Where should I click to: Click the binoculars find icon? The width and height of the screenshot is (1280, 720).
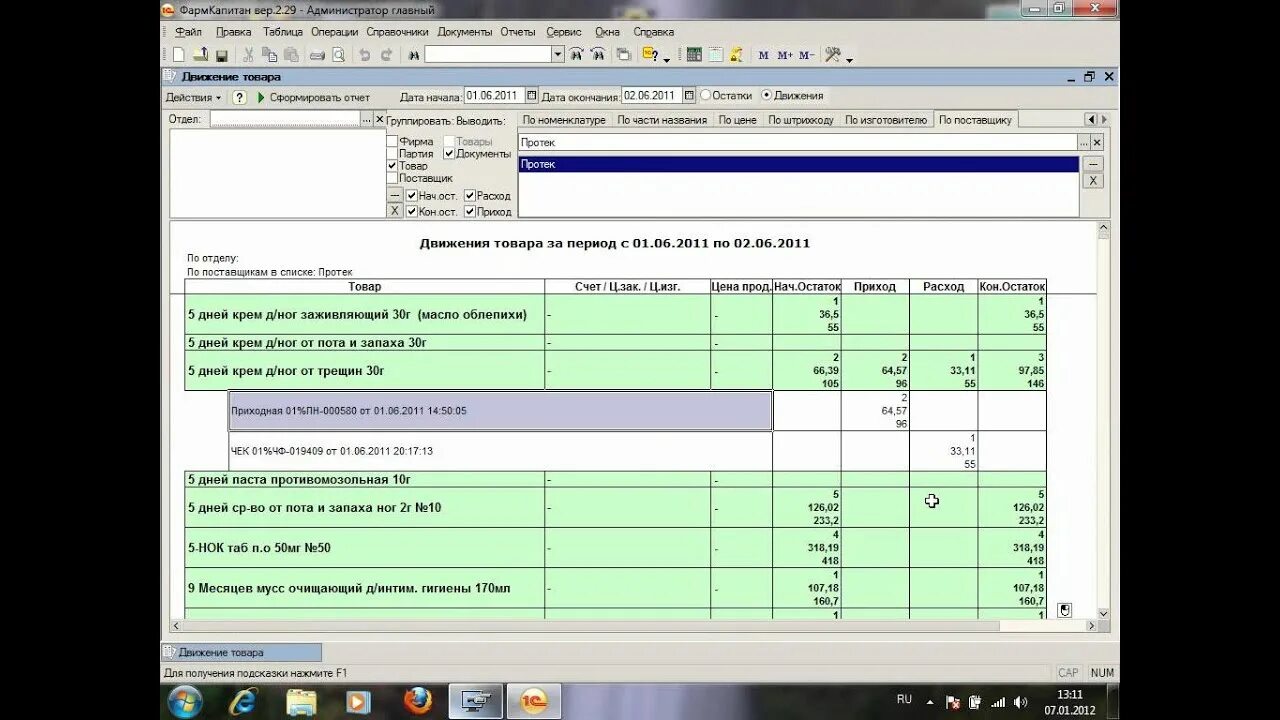point(413,55)
